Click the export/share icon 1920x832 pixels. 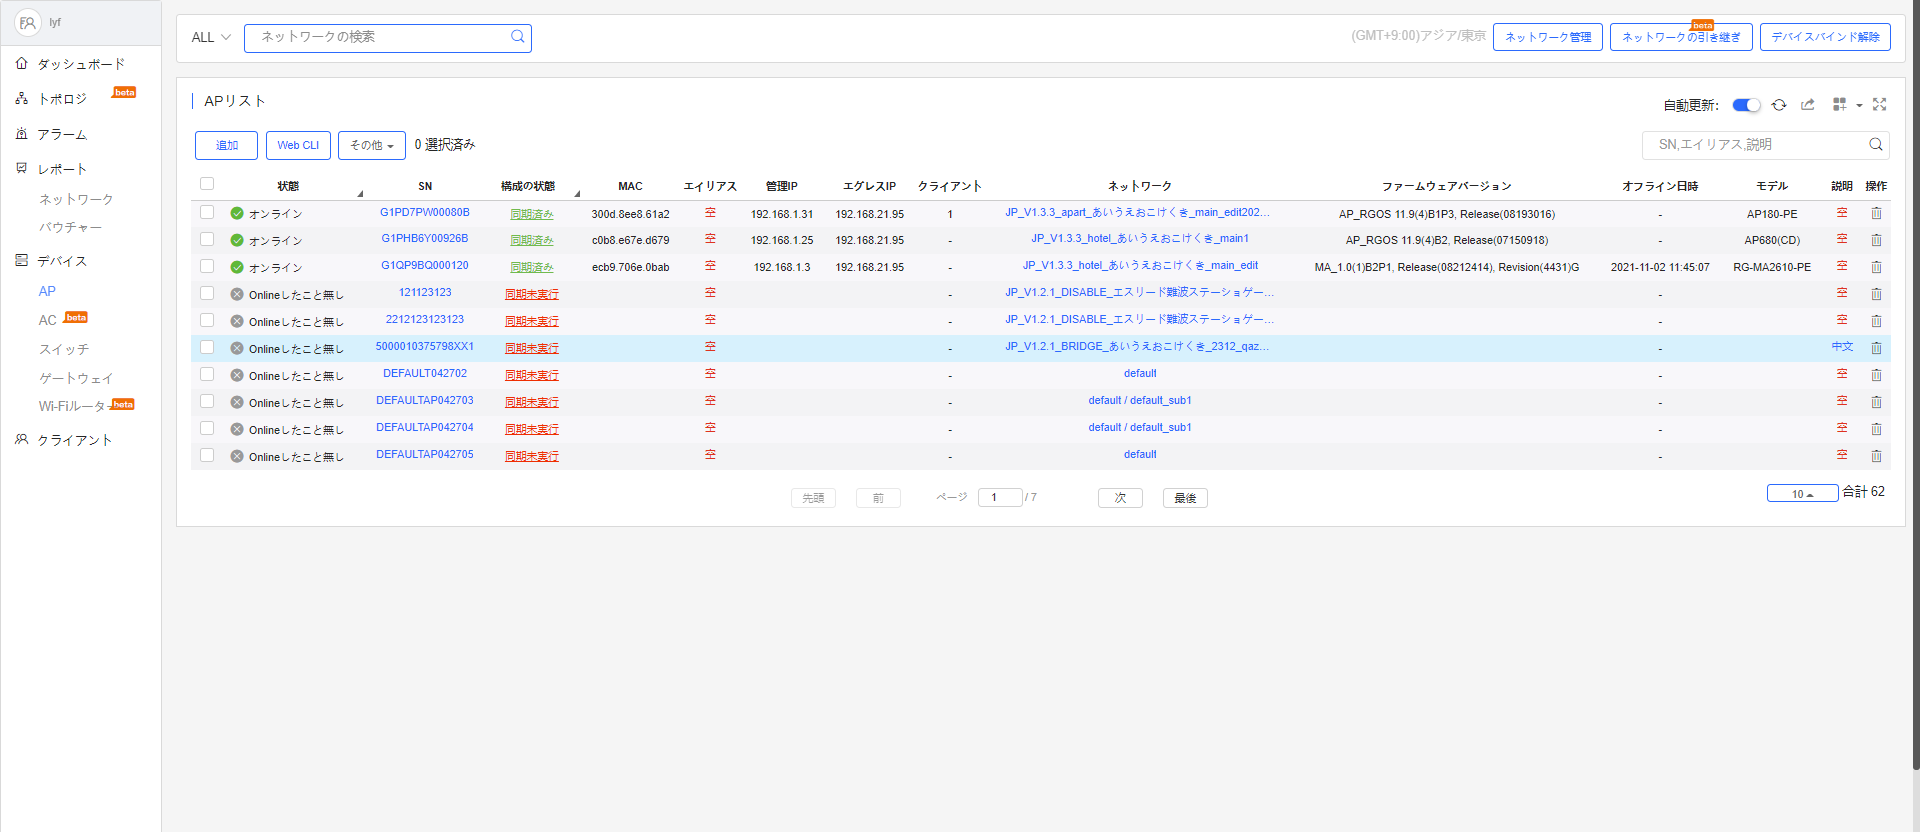(x=1808, y=105)
